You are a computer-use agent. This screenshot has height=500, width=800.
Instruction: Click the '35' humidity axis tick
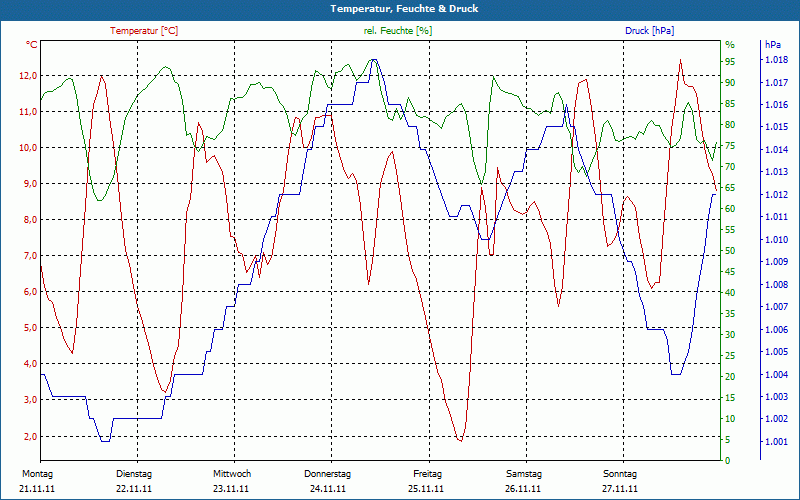(730, 314)
